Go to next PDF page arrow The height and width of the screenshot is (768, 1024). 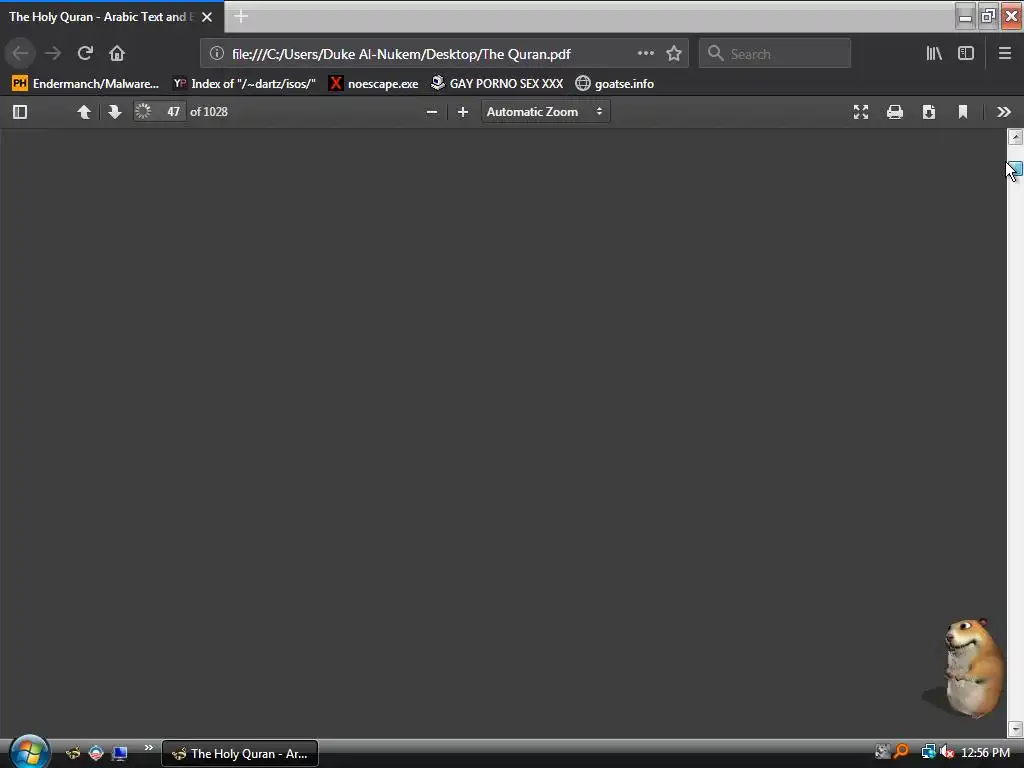114,112
